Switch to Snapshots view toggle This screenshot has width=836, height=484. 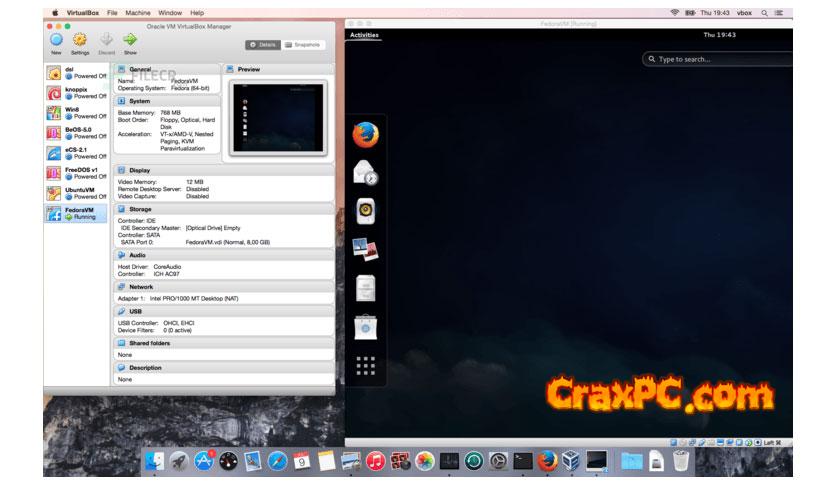point(303,45)
